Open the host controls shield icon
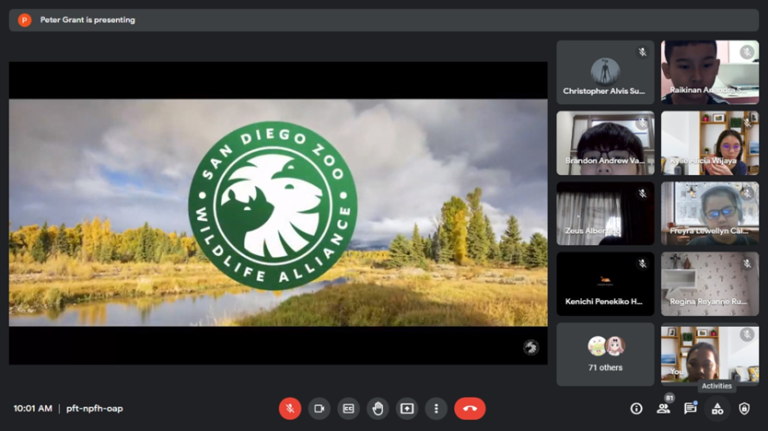This screenshot has height=431, width=768. pyautogui.click(x=744, y=408)
